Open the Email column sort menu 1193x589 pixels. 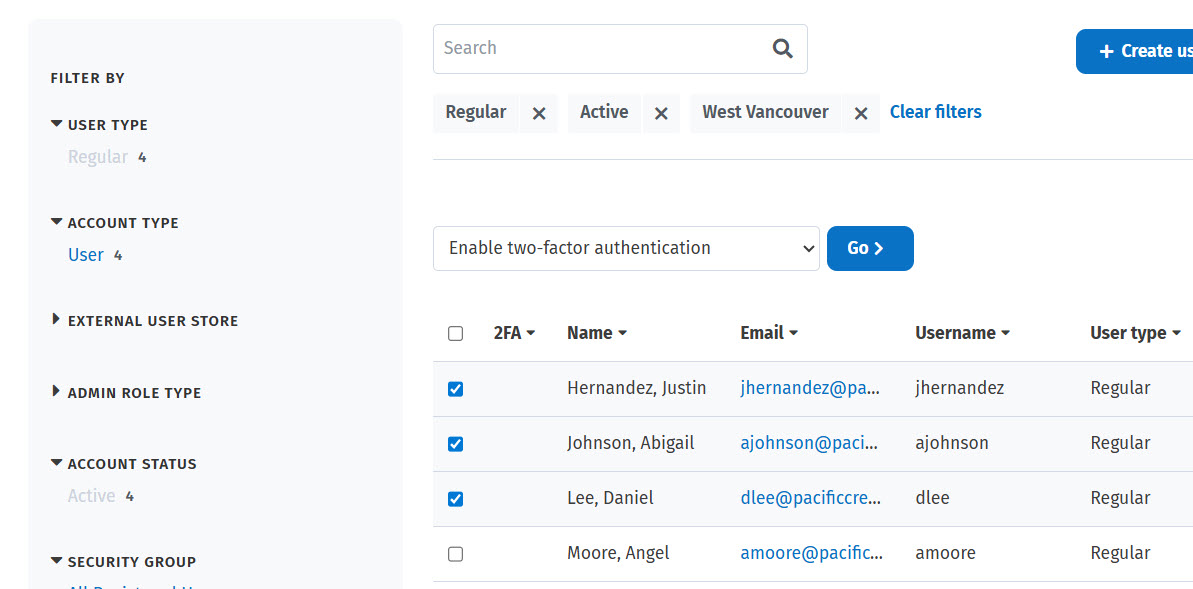pyautogui.click(x=795, y=332)
